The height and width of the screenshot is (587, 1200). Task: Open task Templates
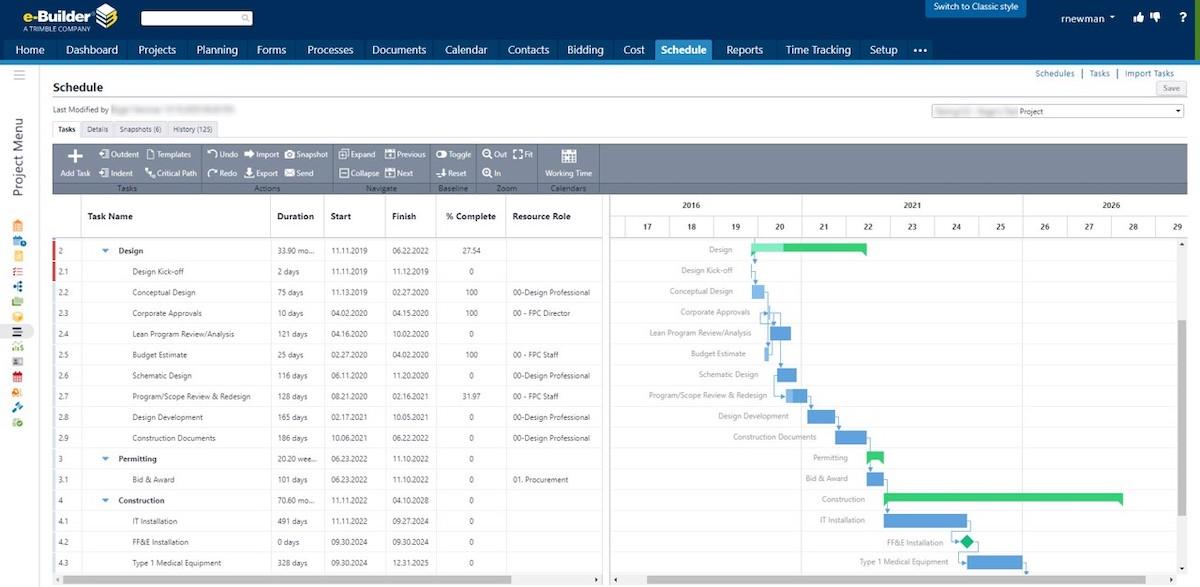tap(168, 154)
